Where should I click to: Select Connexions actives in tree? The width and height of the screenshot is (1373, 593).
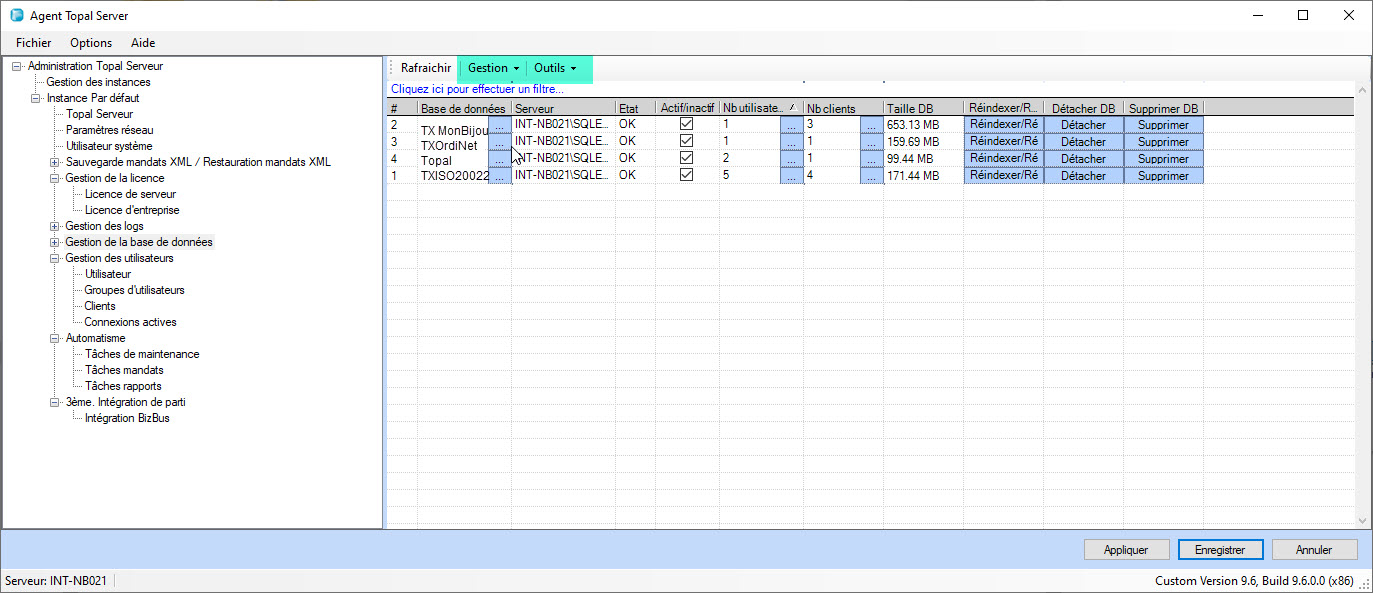click(130, 322)
